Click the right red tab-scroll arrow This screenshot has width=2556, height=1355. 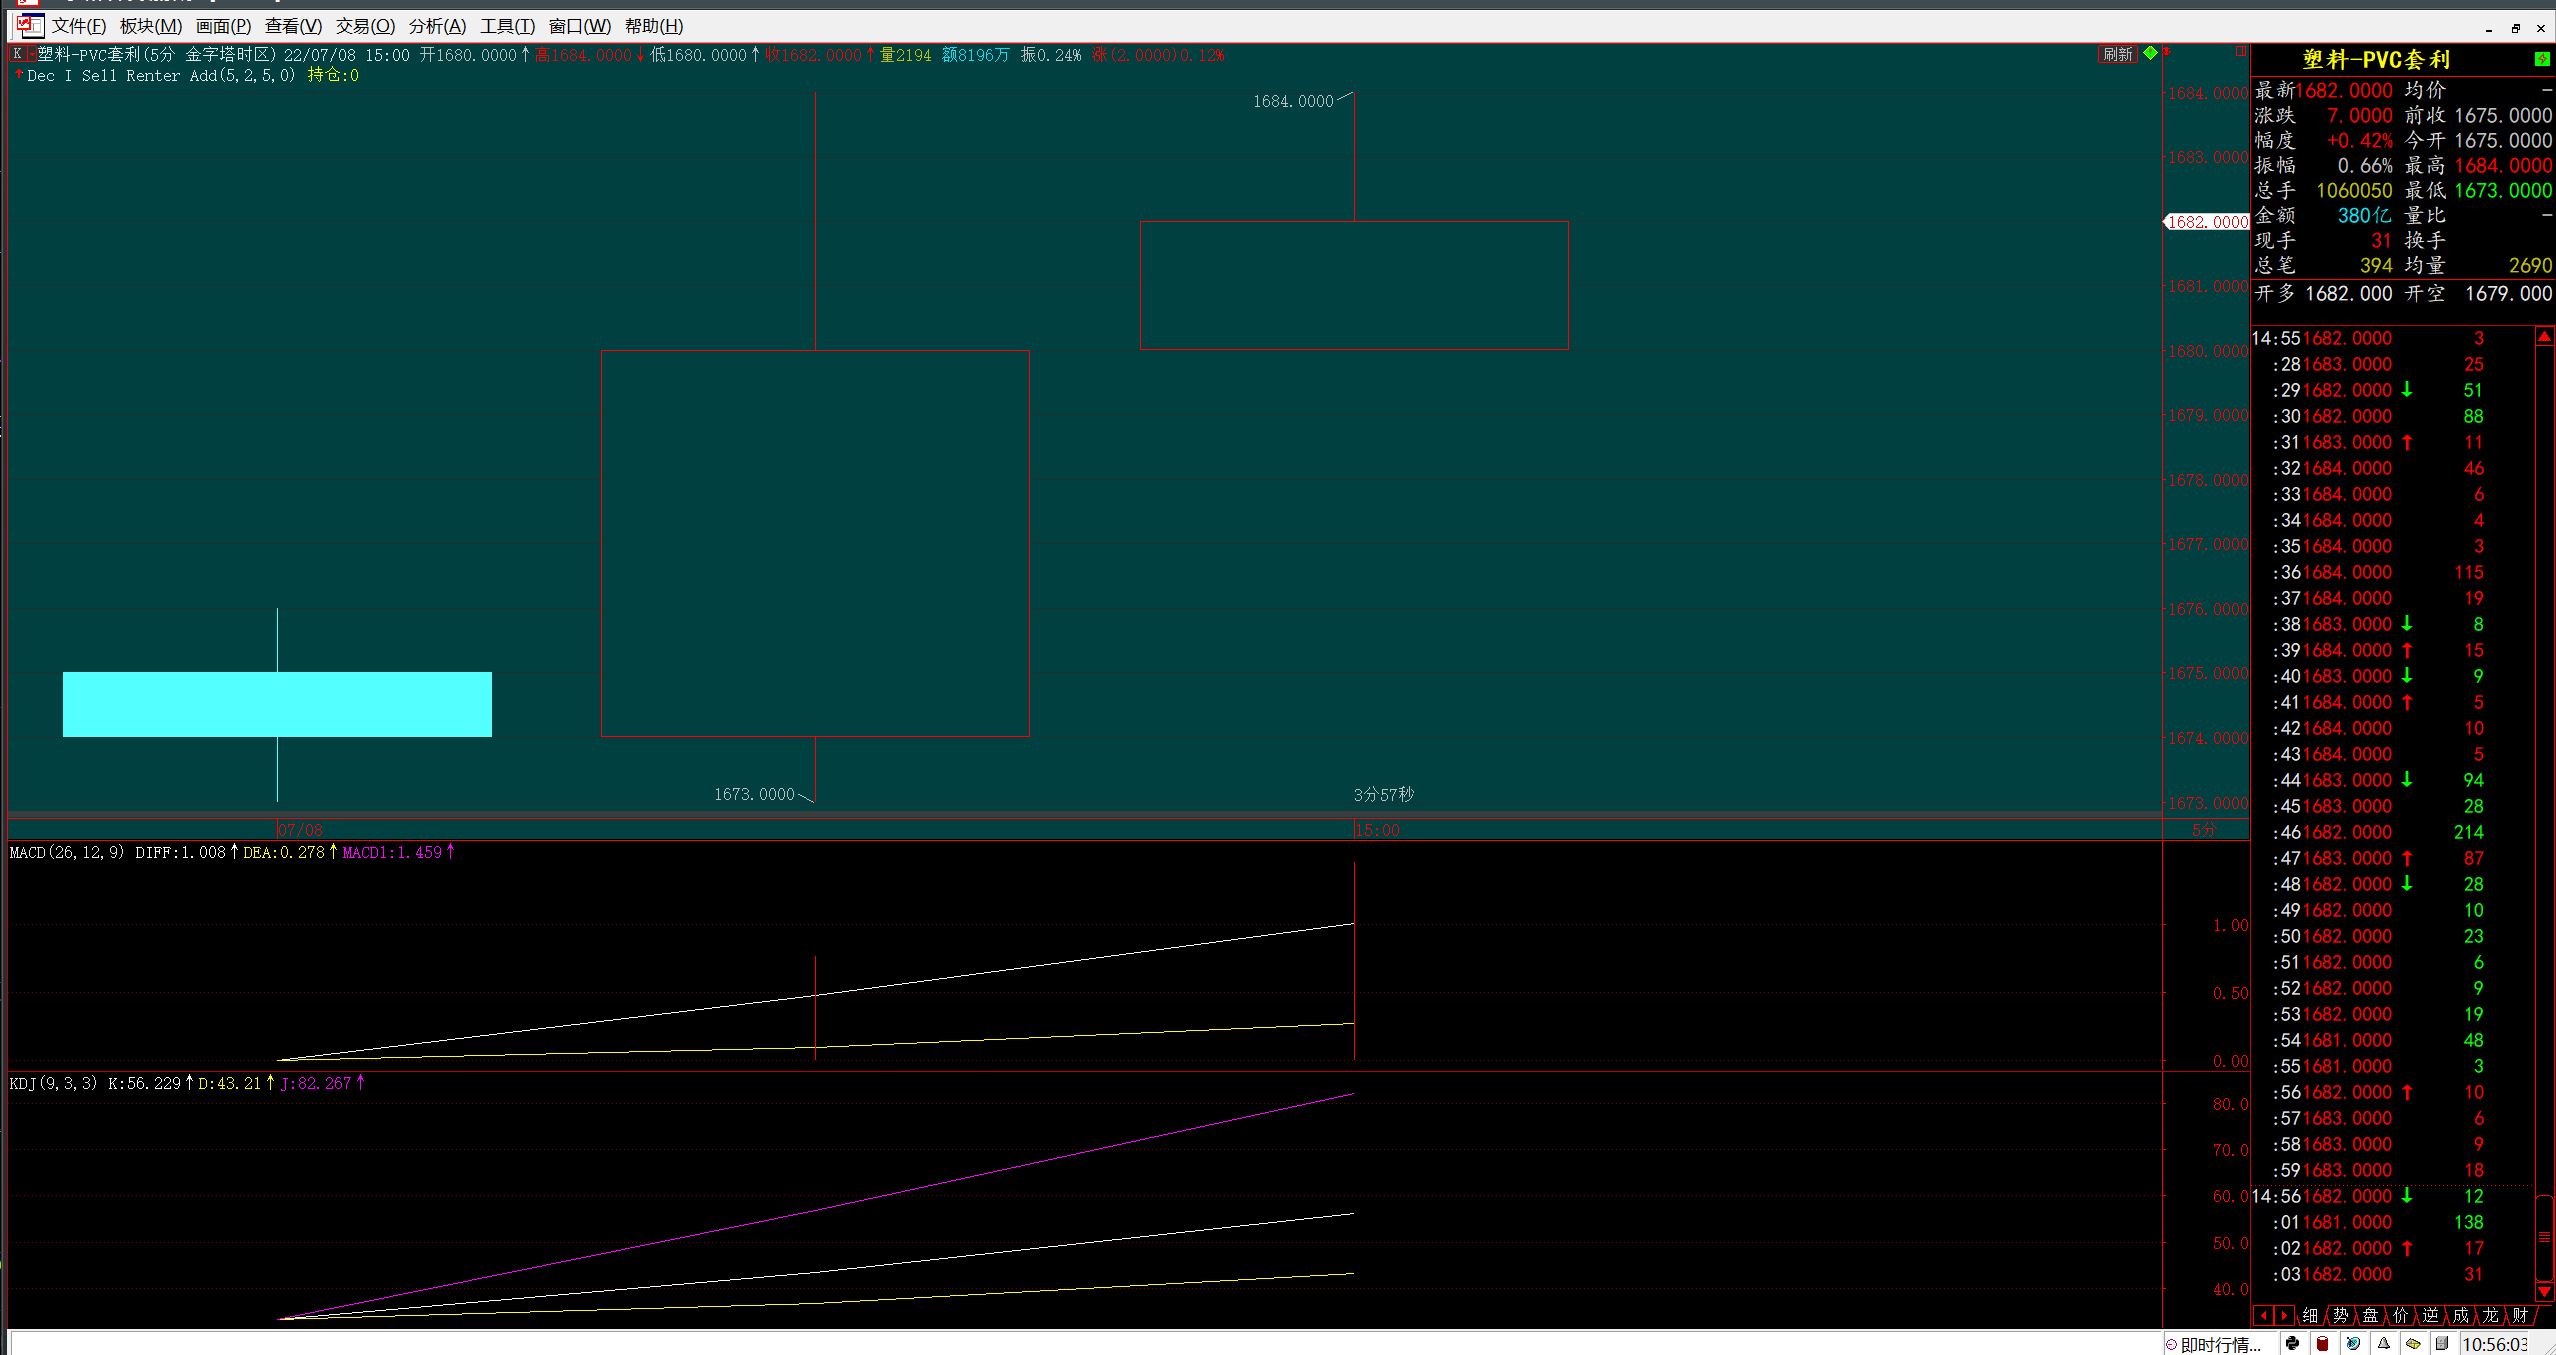[x=2284, y=1315]
